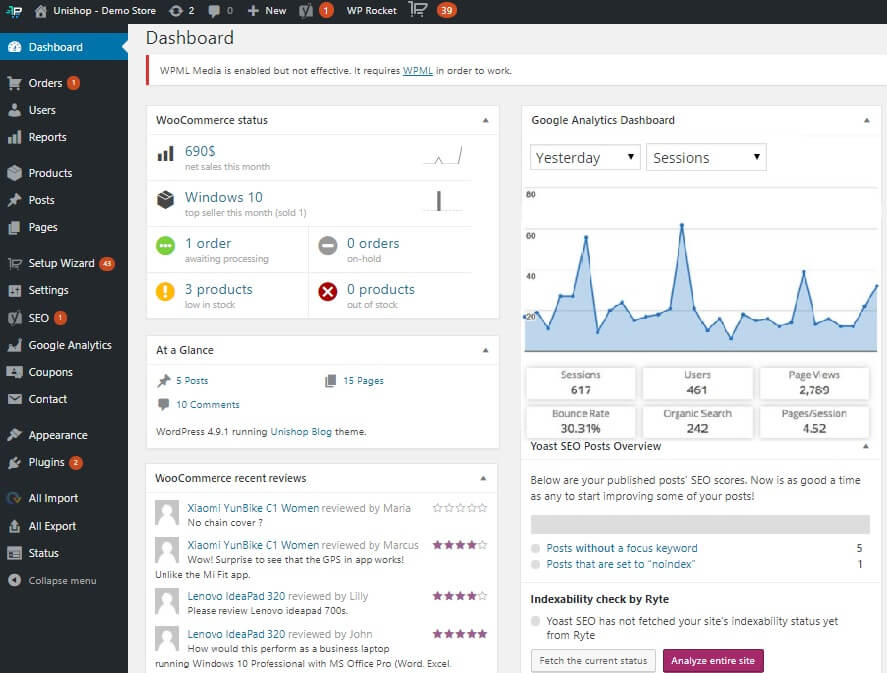Collapse the Google Analytics Dashboard panel
Image resolution: width=887 pixels, height=673 pixels.
click(x=866, y=120)
